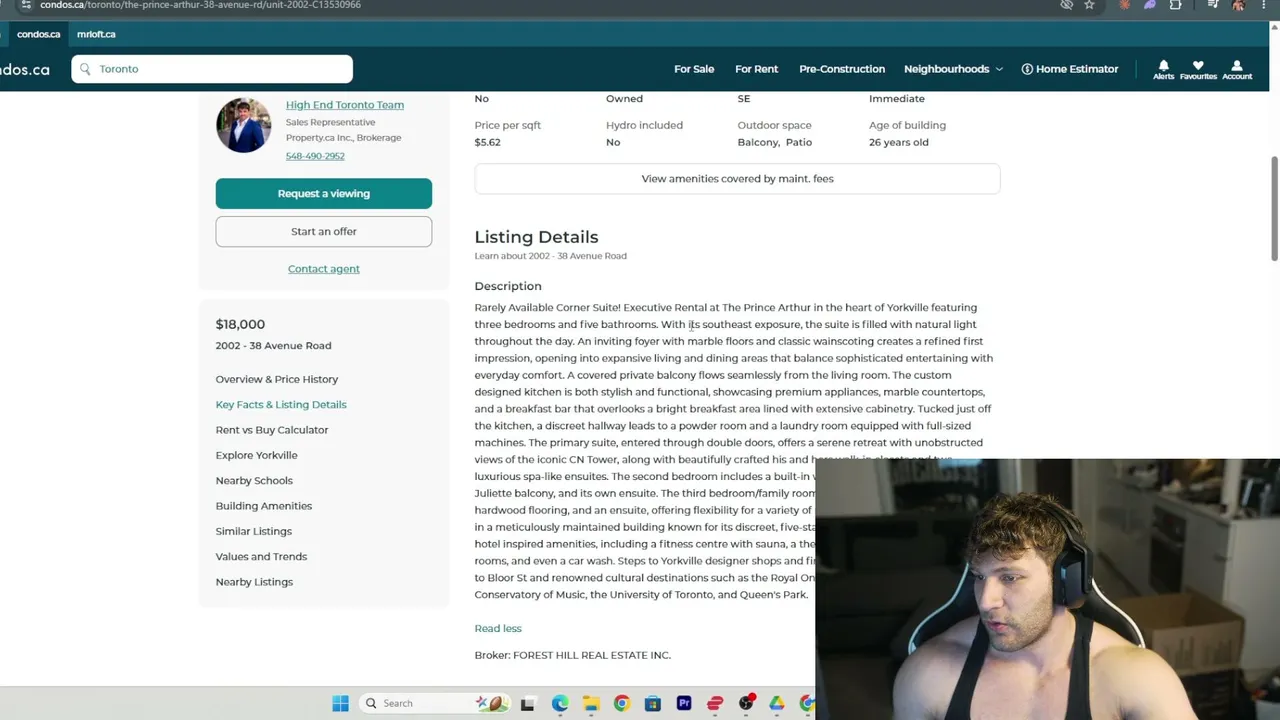Click the 'Balcony, Patio' outdoor space value
Image resolution: width=1280 pixels, height=720 pixels.
coord(775,142)
